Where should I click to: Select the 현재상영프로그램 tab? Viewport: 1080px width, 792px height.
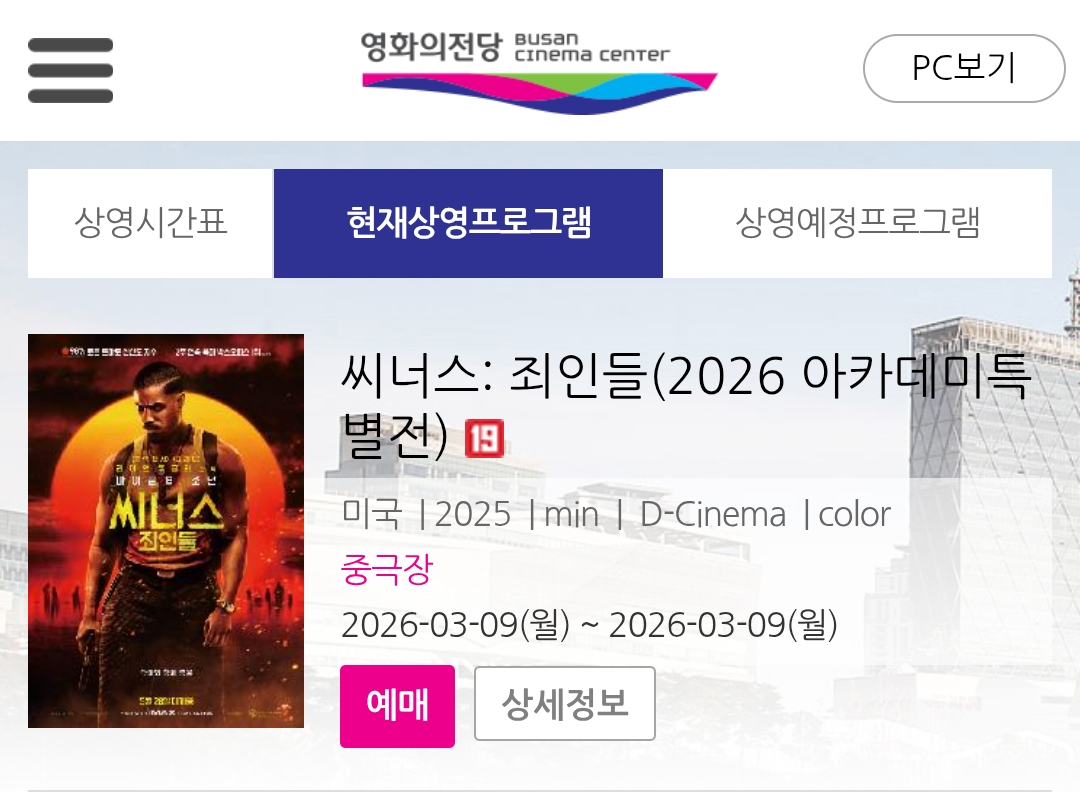point(468,223)
